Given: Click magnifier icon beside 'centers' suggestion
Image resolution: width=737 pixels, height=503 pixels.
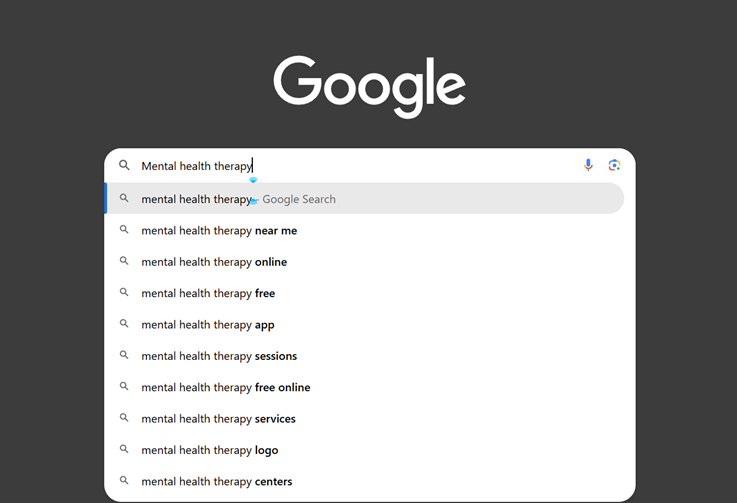Looking at the screenshot, I should pos(124,480).
